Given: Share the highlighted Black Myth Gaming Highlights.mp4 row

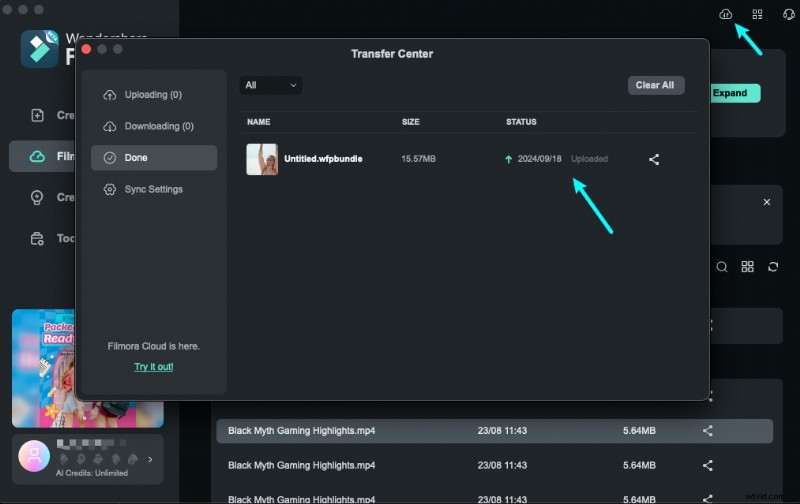Looking at the screenshot, I should coord(708,431).
